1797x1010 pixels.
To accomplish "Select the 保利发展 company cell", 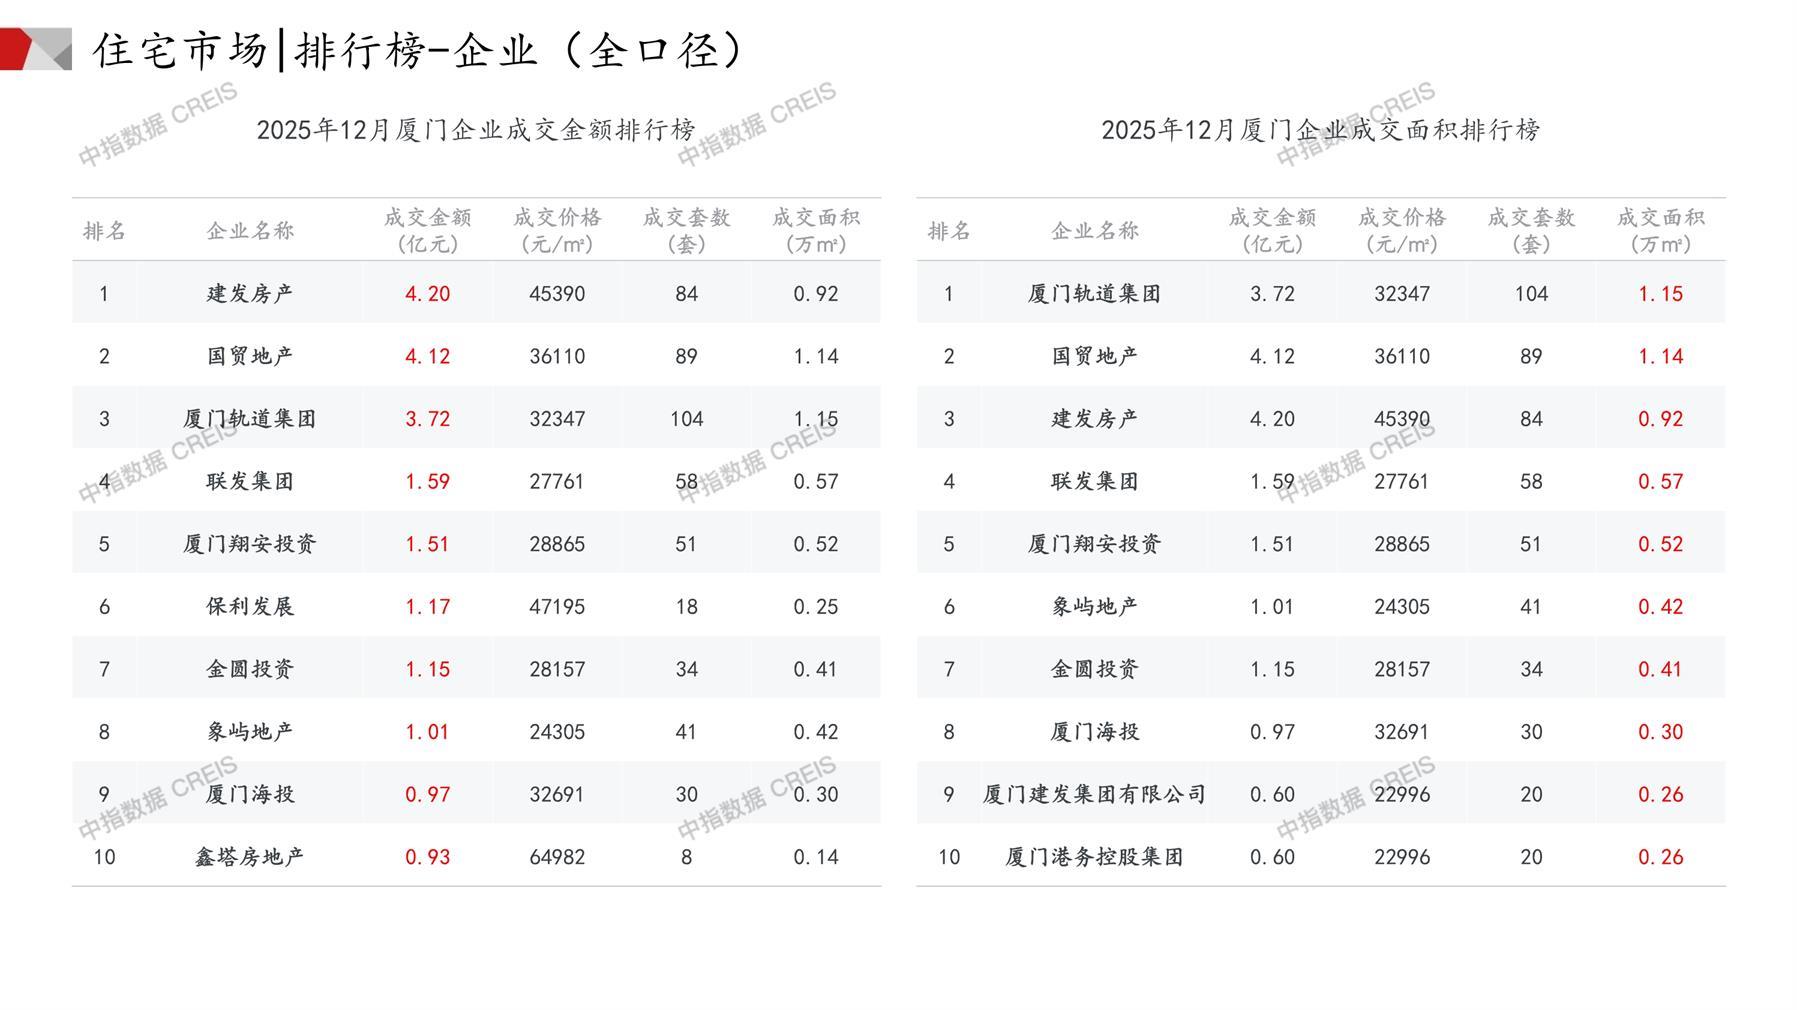I will (x=250, y=607).
